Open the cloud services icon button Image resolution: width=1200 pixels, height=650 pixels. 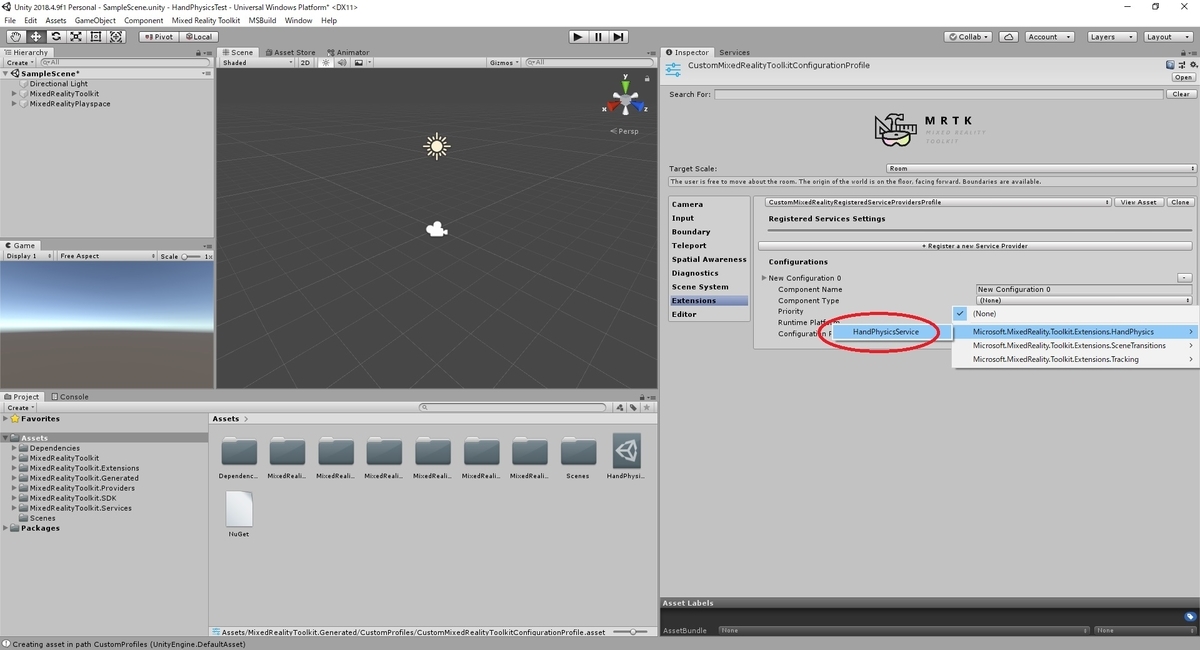pyautogui.click(x=1009, y=37)
